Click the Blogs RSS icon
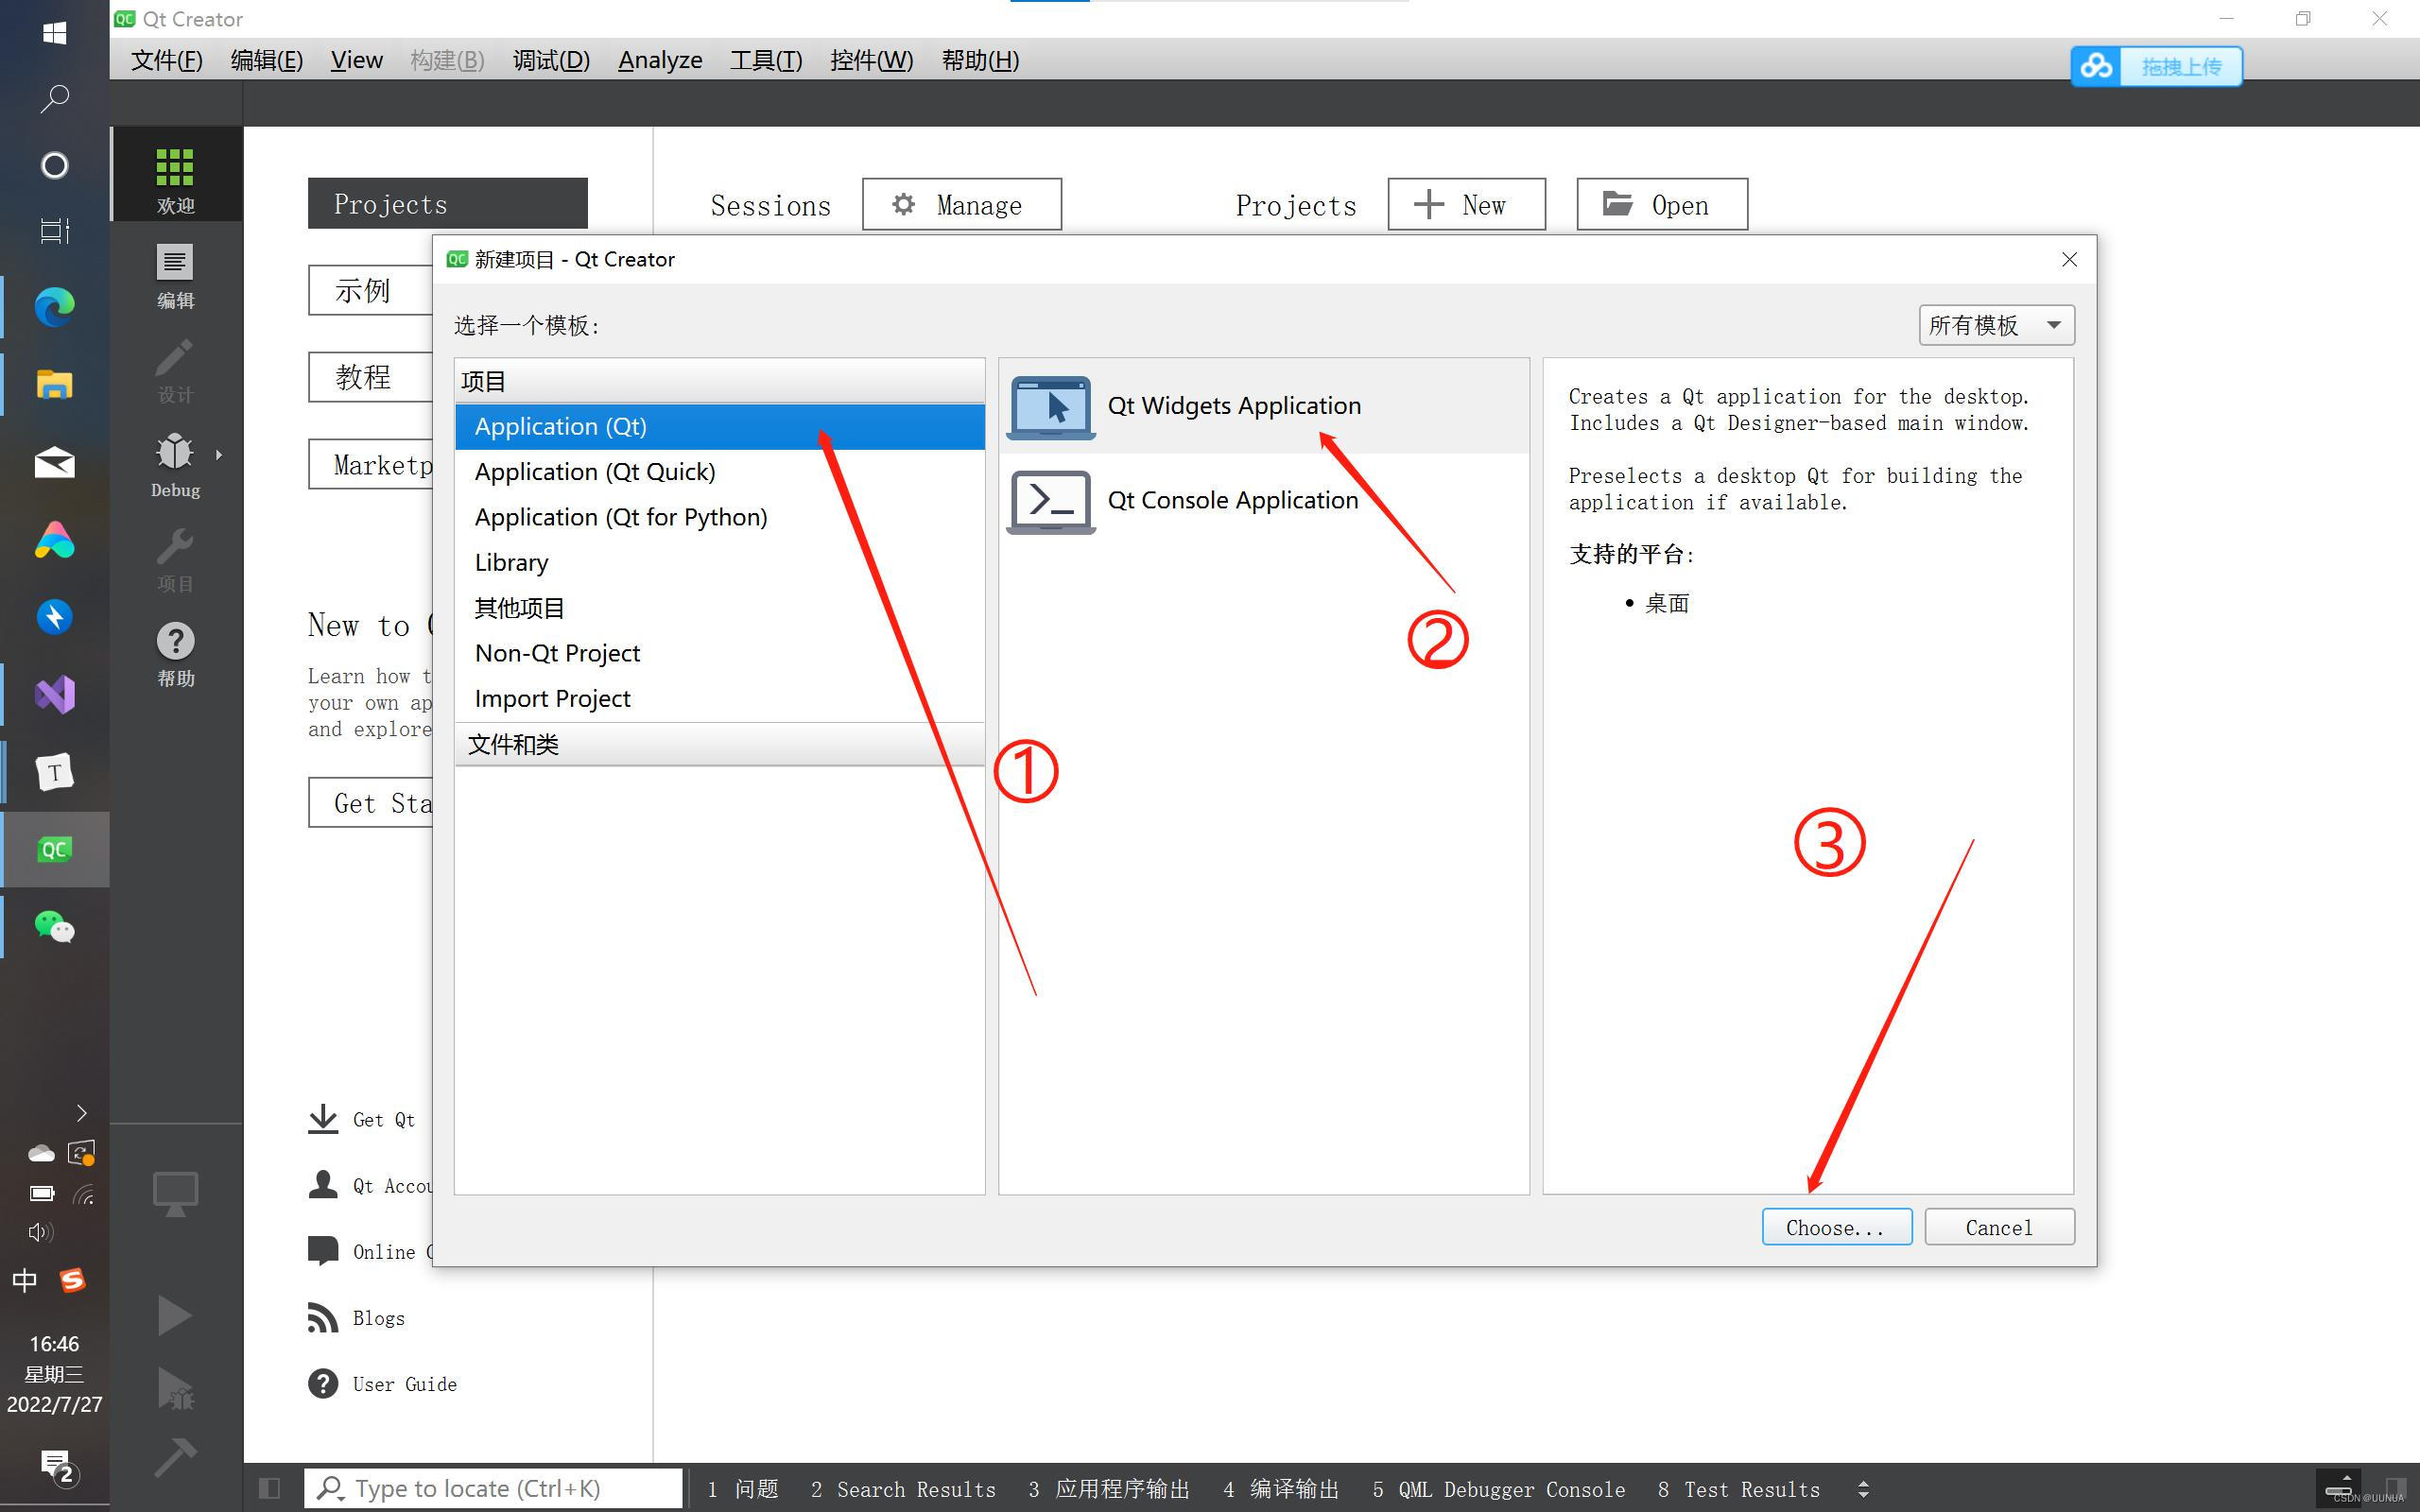 (x=323, y=1318)
